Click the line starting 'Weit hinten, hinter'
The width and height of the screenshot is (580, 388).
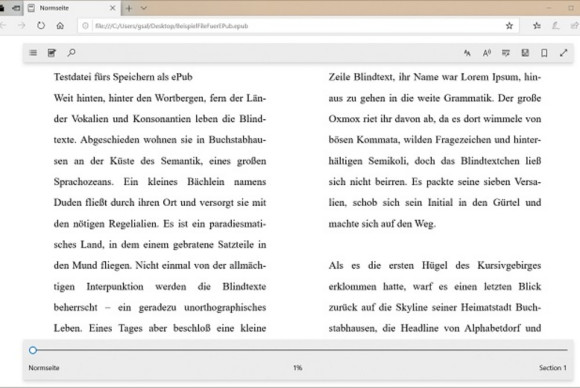click(x=160, y=98)
